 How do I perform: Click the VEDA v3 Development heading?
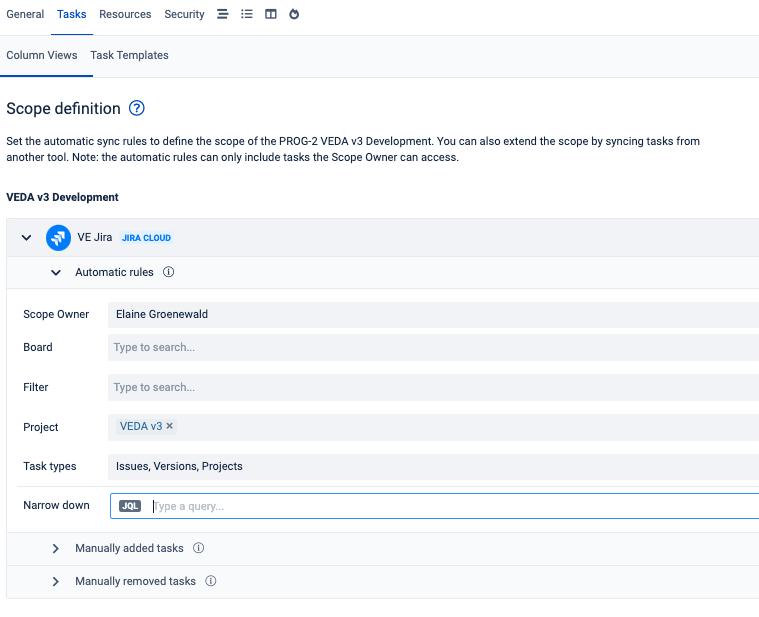(x=62, y=197)
